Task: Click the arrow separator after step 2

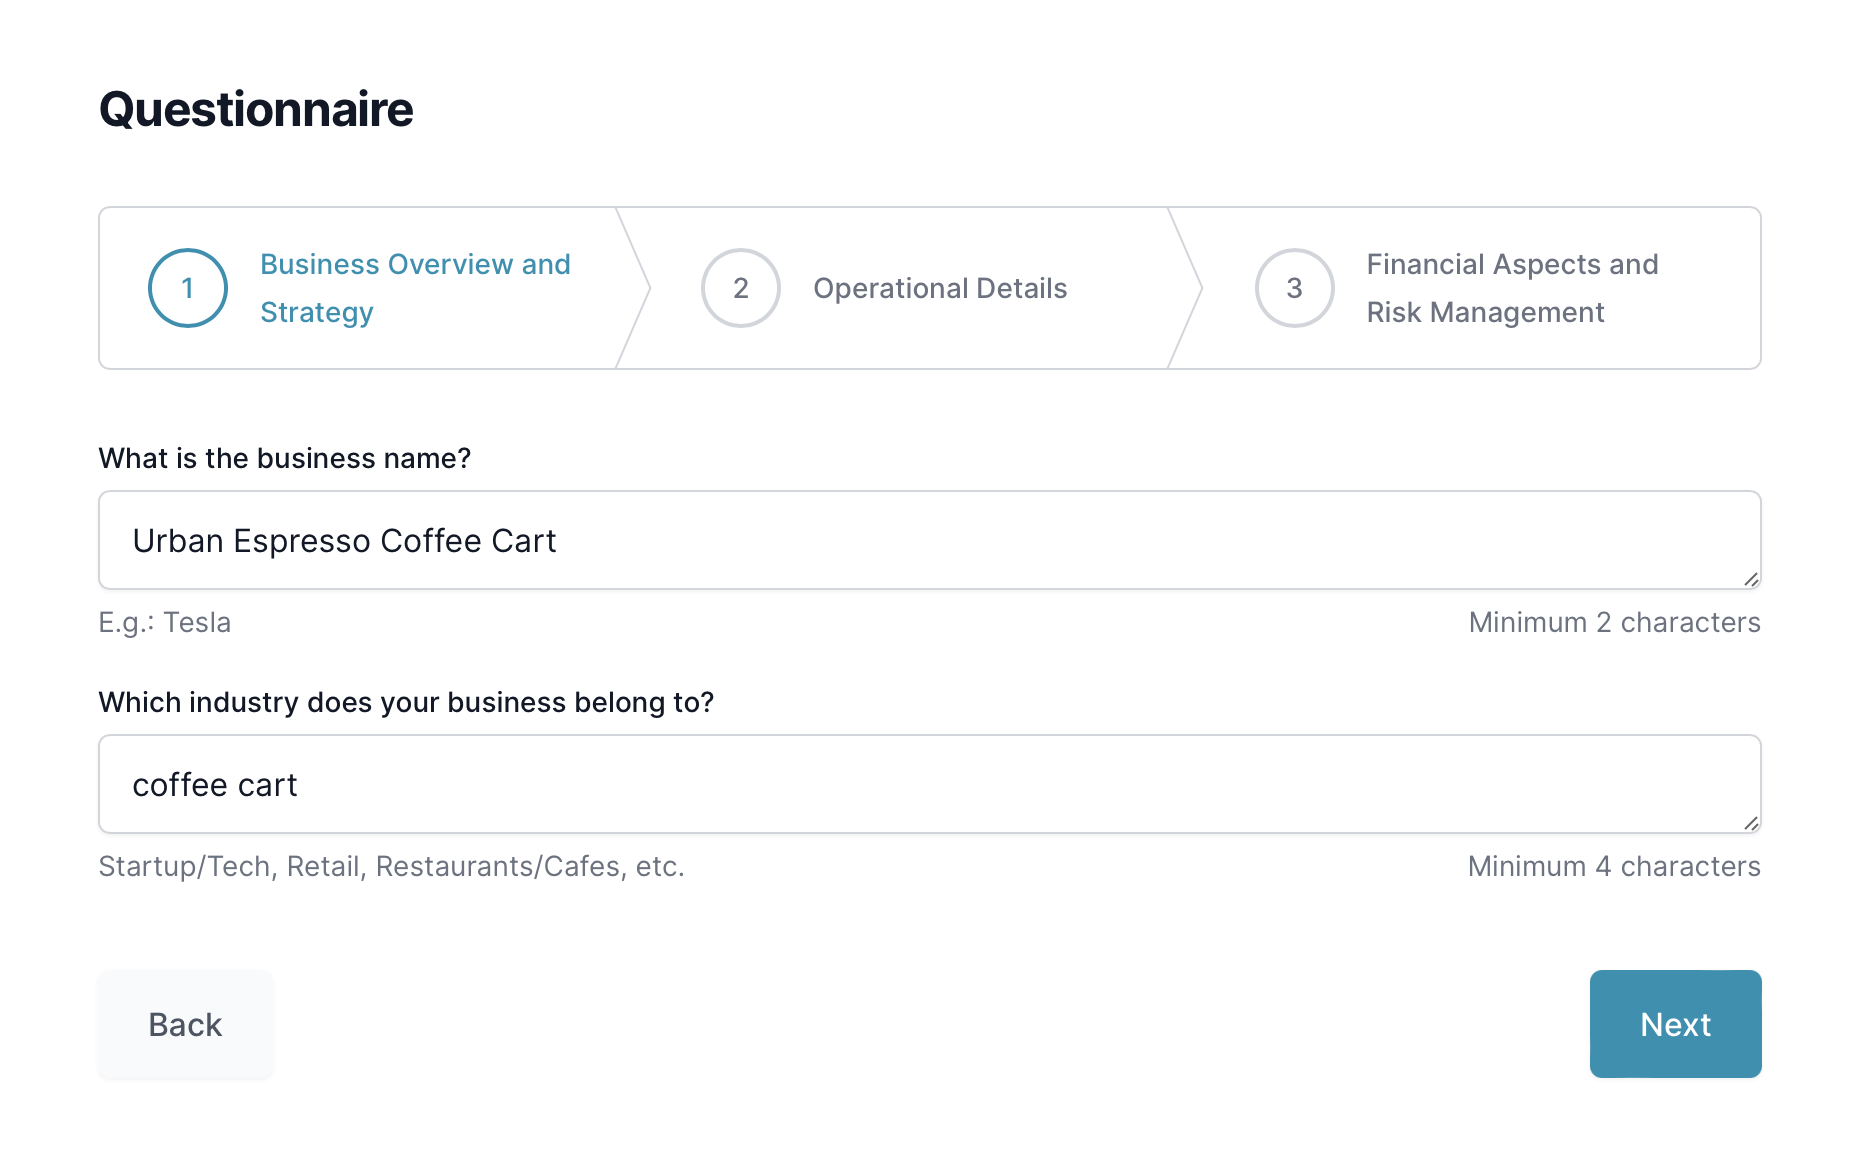Action: click(x=1186, y=288)
